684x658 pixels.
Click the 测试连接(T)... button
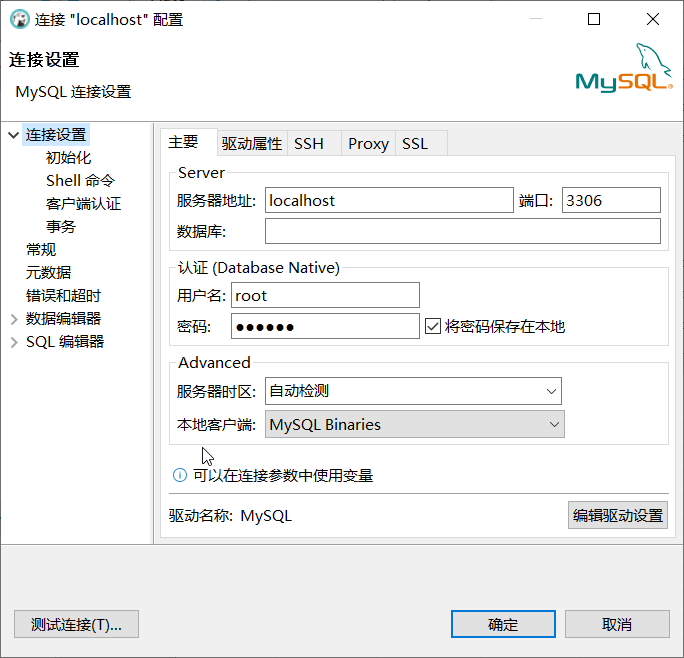click(76, 624)
